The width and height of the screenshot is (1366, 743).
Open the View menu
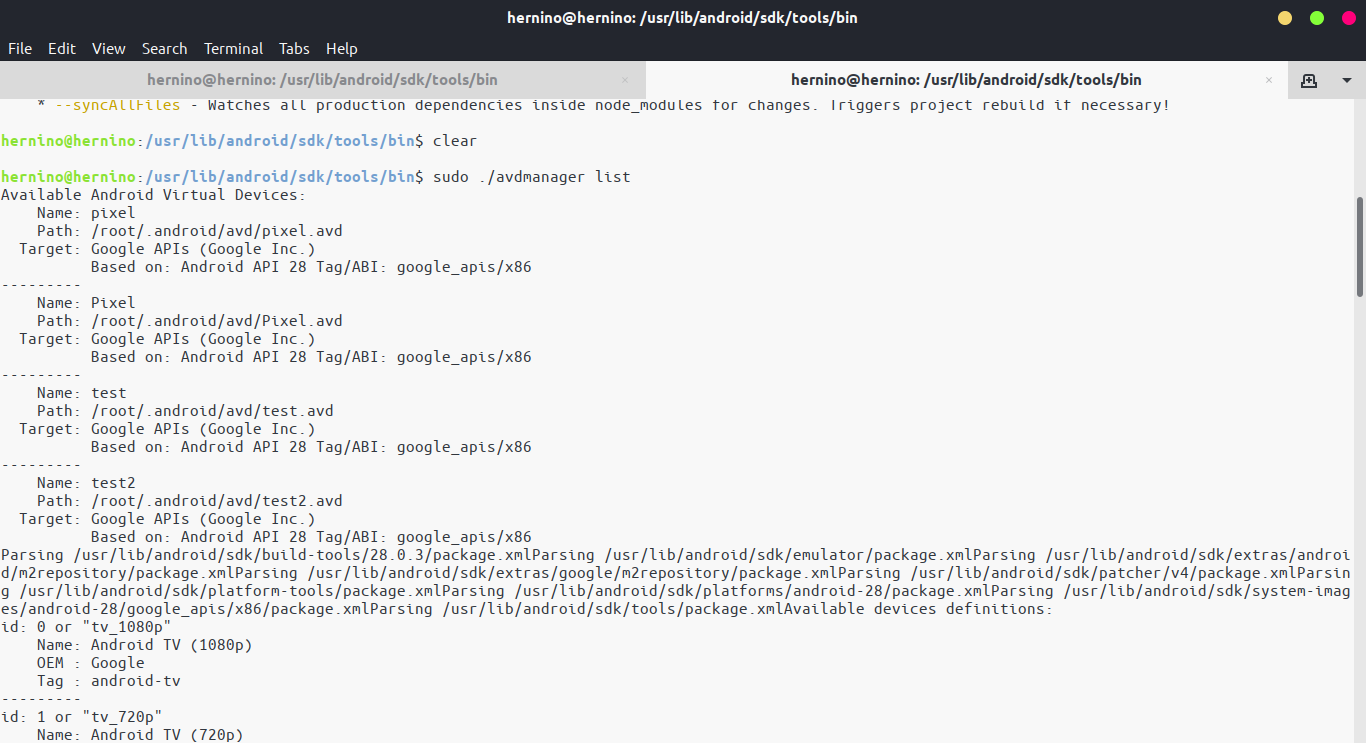pyautogui.click(x=109, y=48)
